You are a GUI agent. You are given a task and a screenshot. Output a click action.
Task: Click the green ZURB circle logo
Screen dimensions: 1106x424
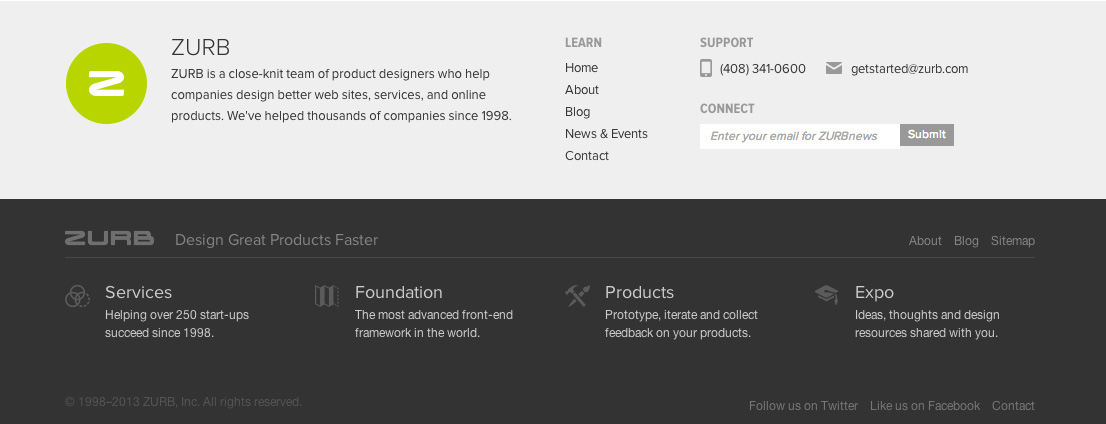107,83
